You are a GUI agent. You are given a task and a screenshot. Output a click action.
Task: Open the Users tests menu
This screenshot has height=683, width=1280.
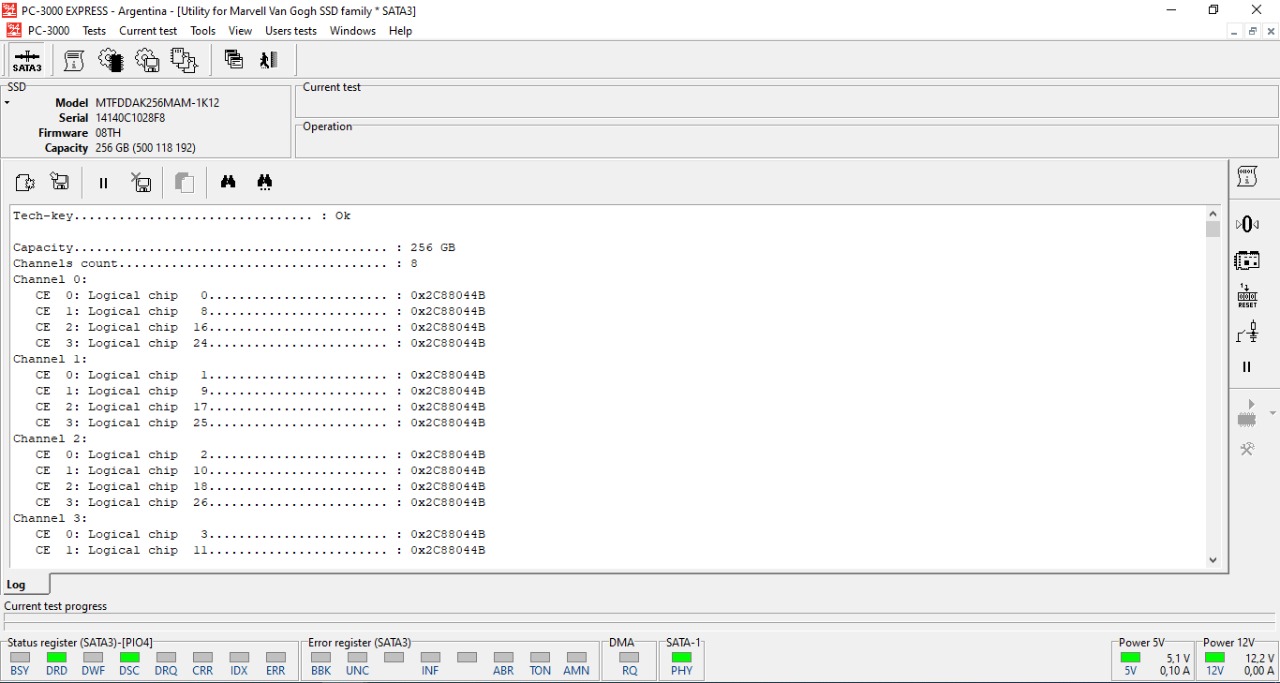point(290,31)
